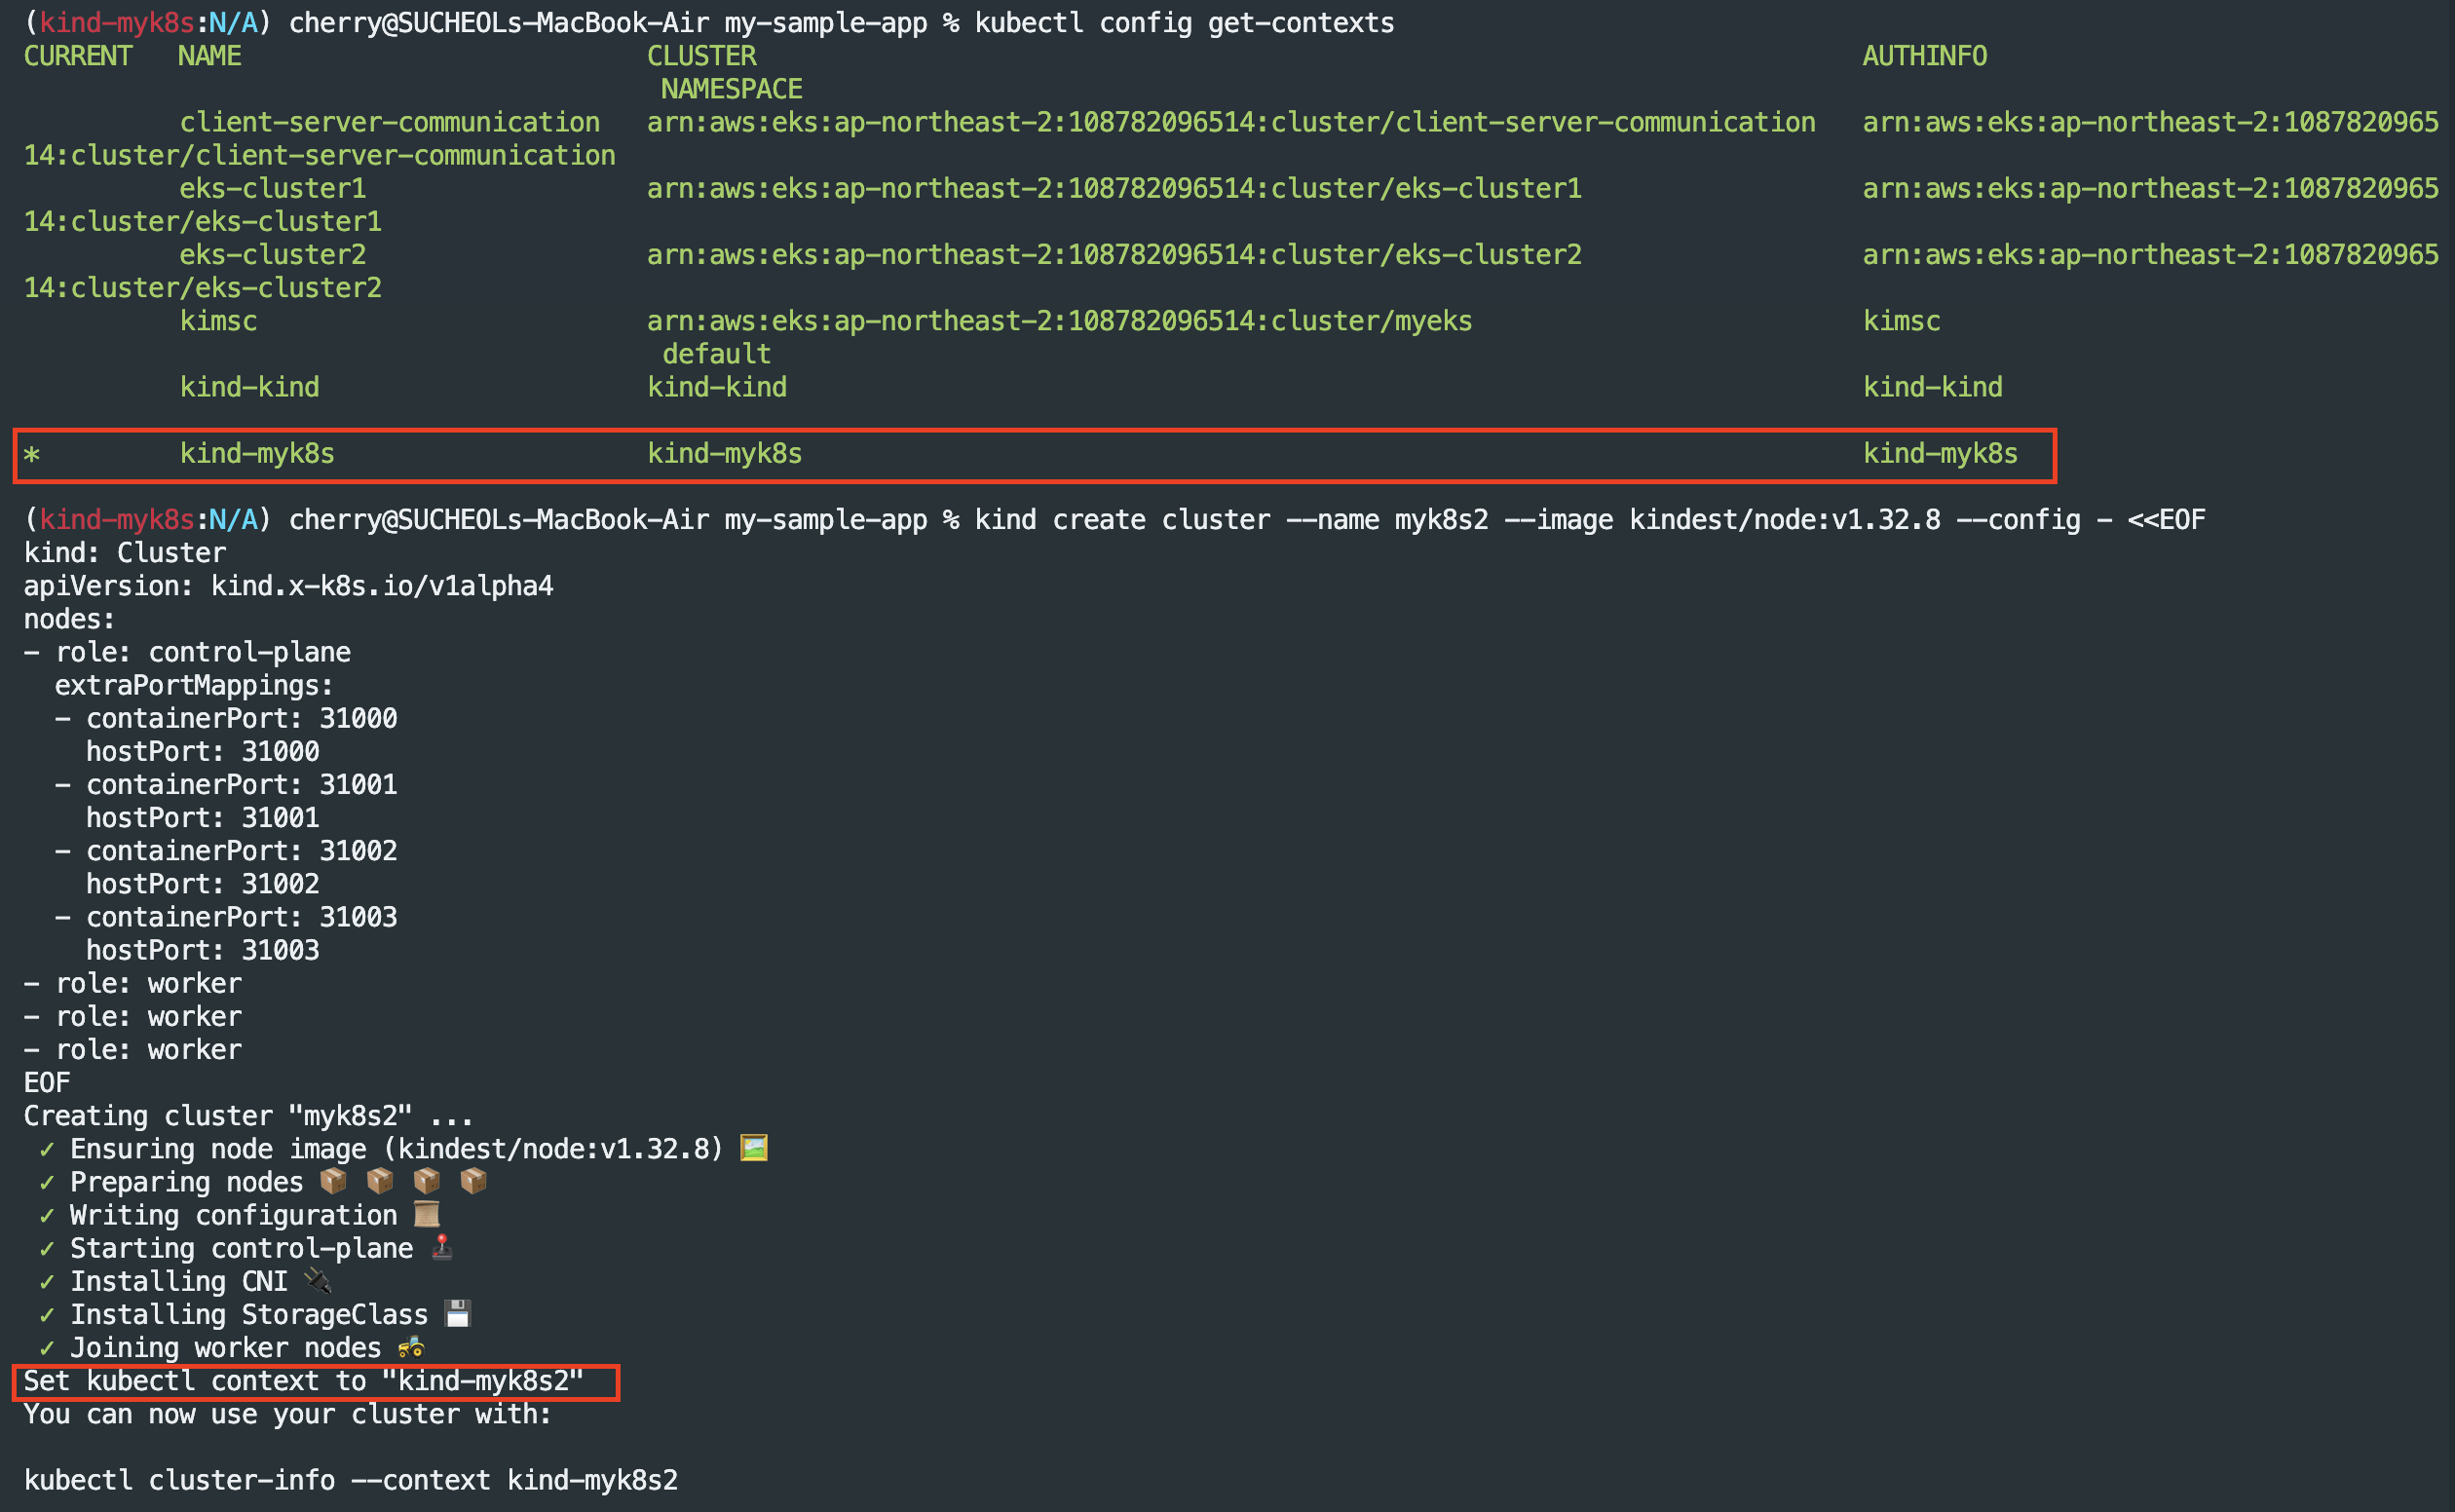Click the first package box emoji

coord(333,1181)
